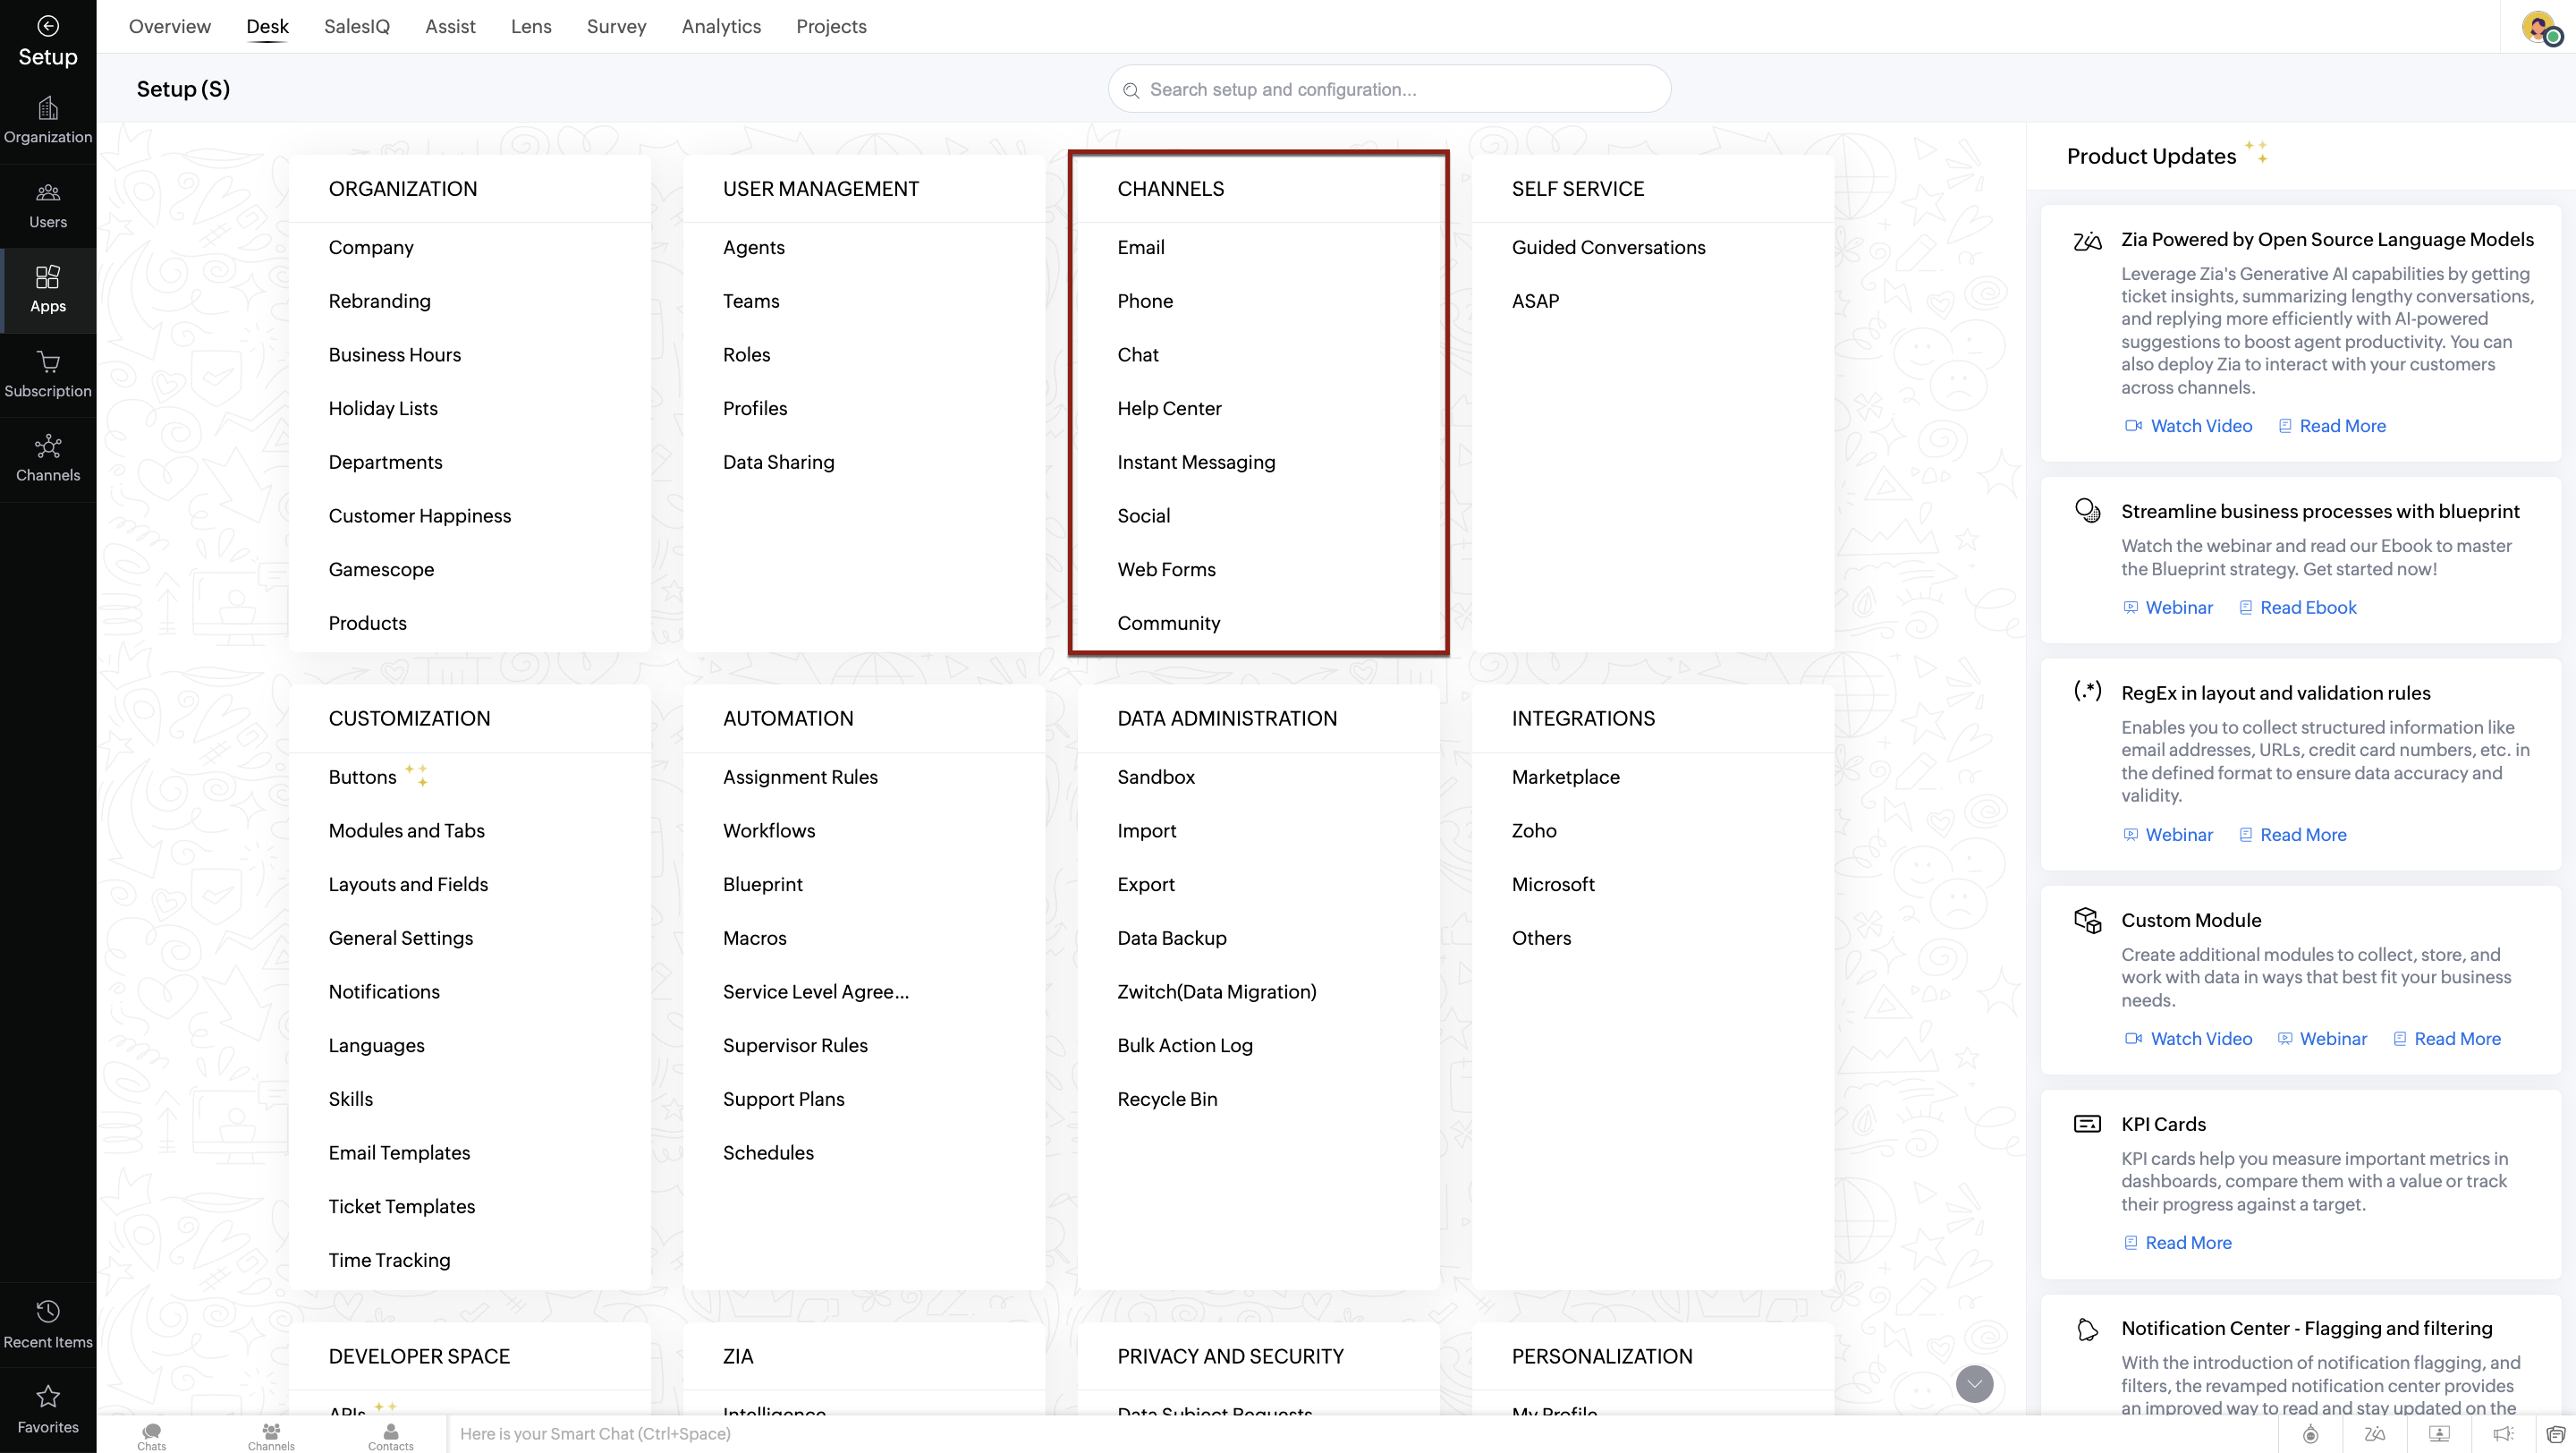
Task: Open the Users sidebar icon
Action: [x=48, y=205]
